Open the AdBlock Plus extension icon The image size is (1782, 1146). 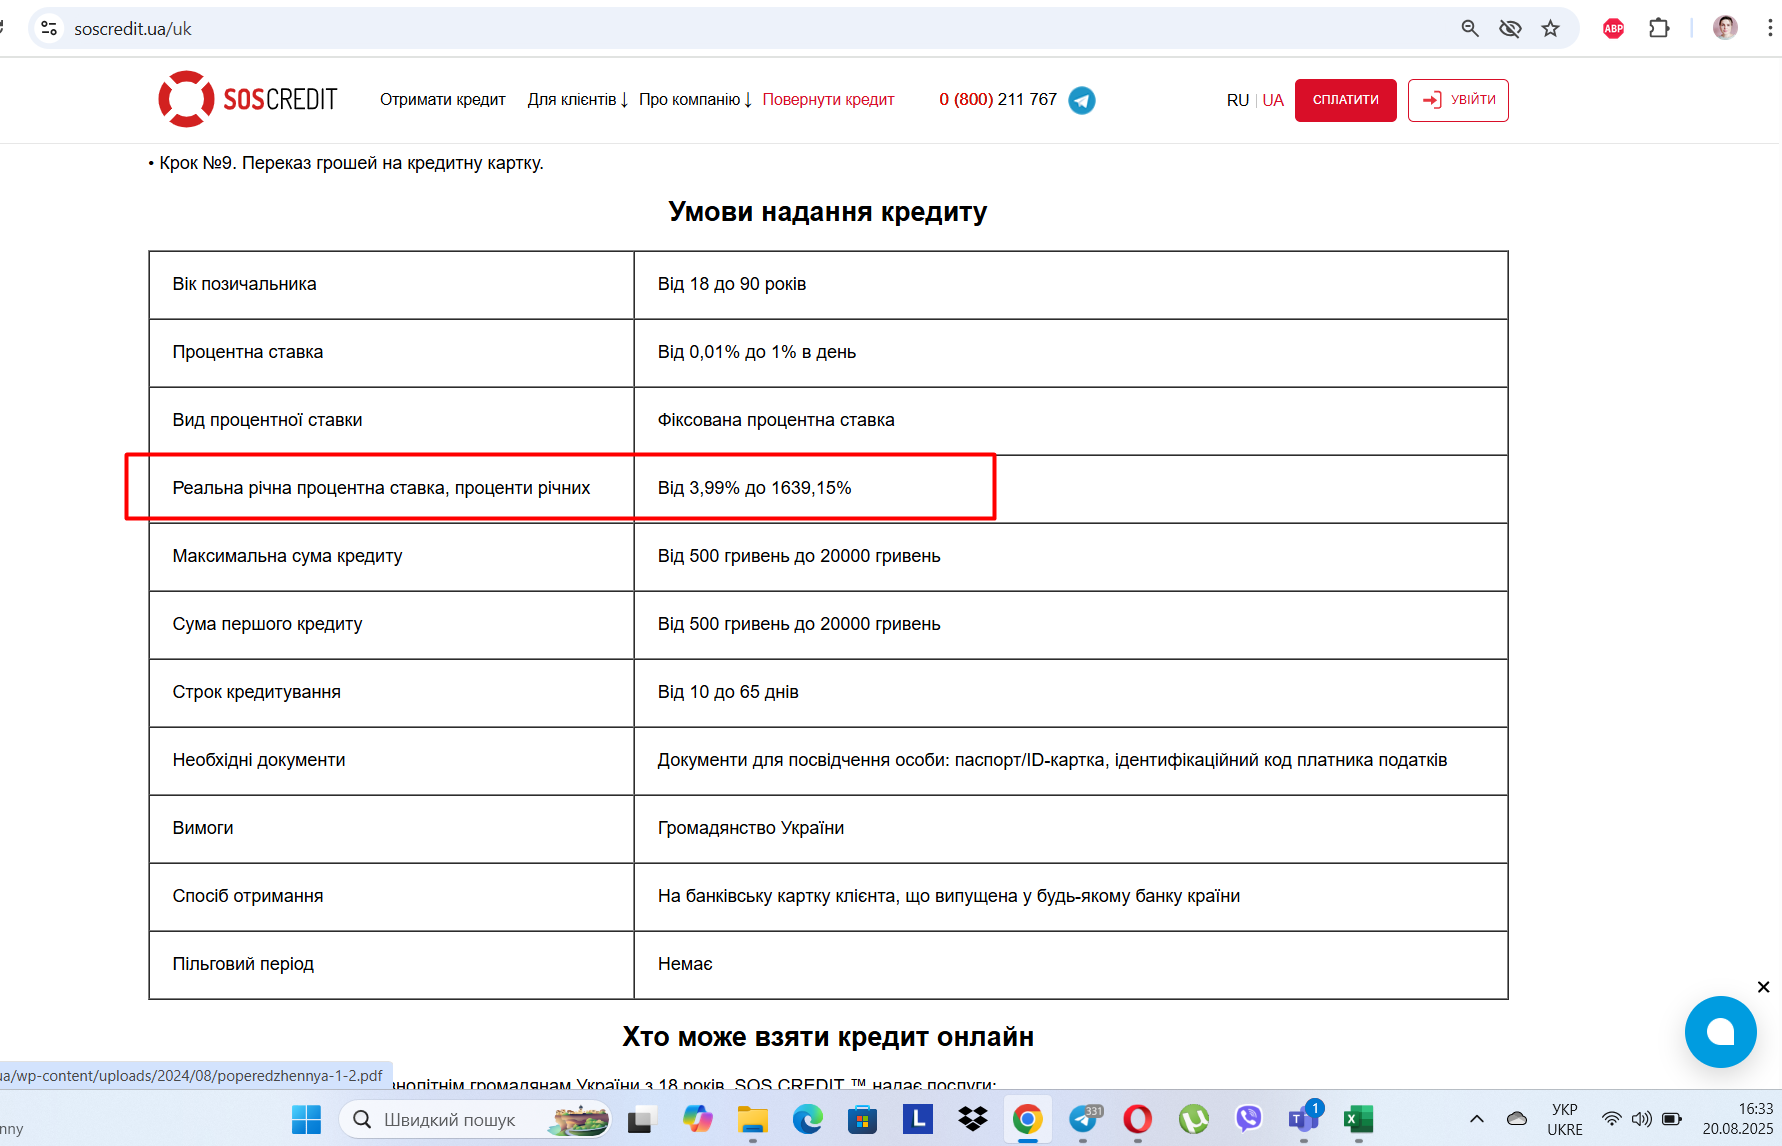[1613, 28]
